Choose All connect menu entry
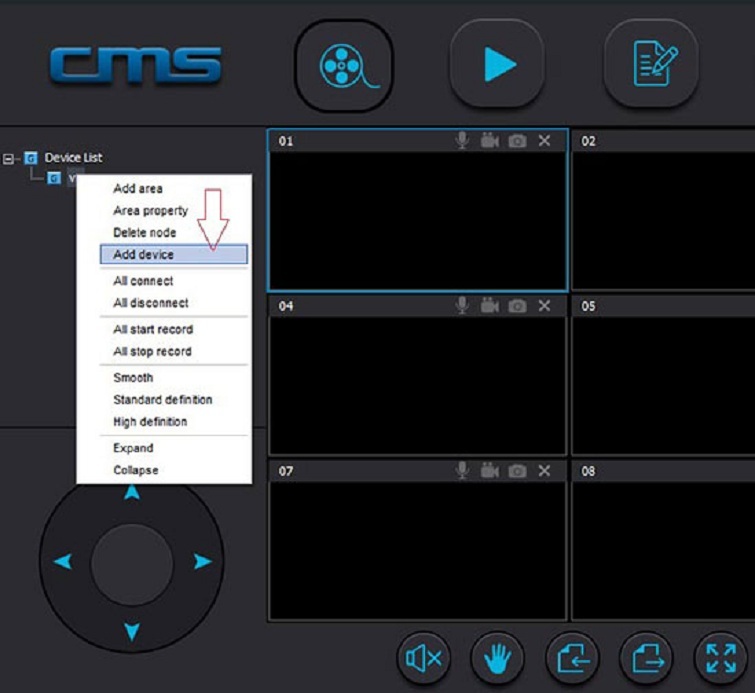 pos(143,281)
